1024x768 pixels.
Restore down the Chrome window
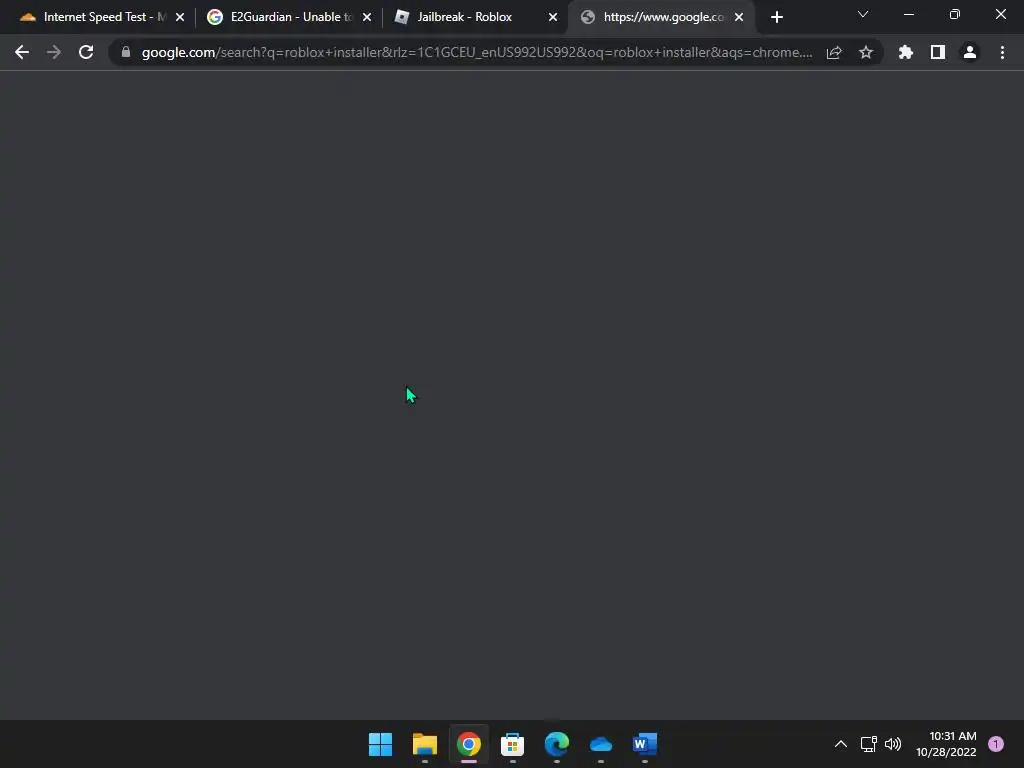coord(955,14)
